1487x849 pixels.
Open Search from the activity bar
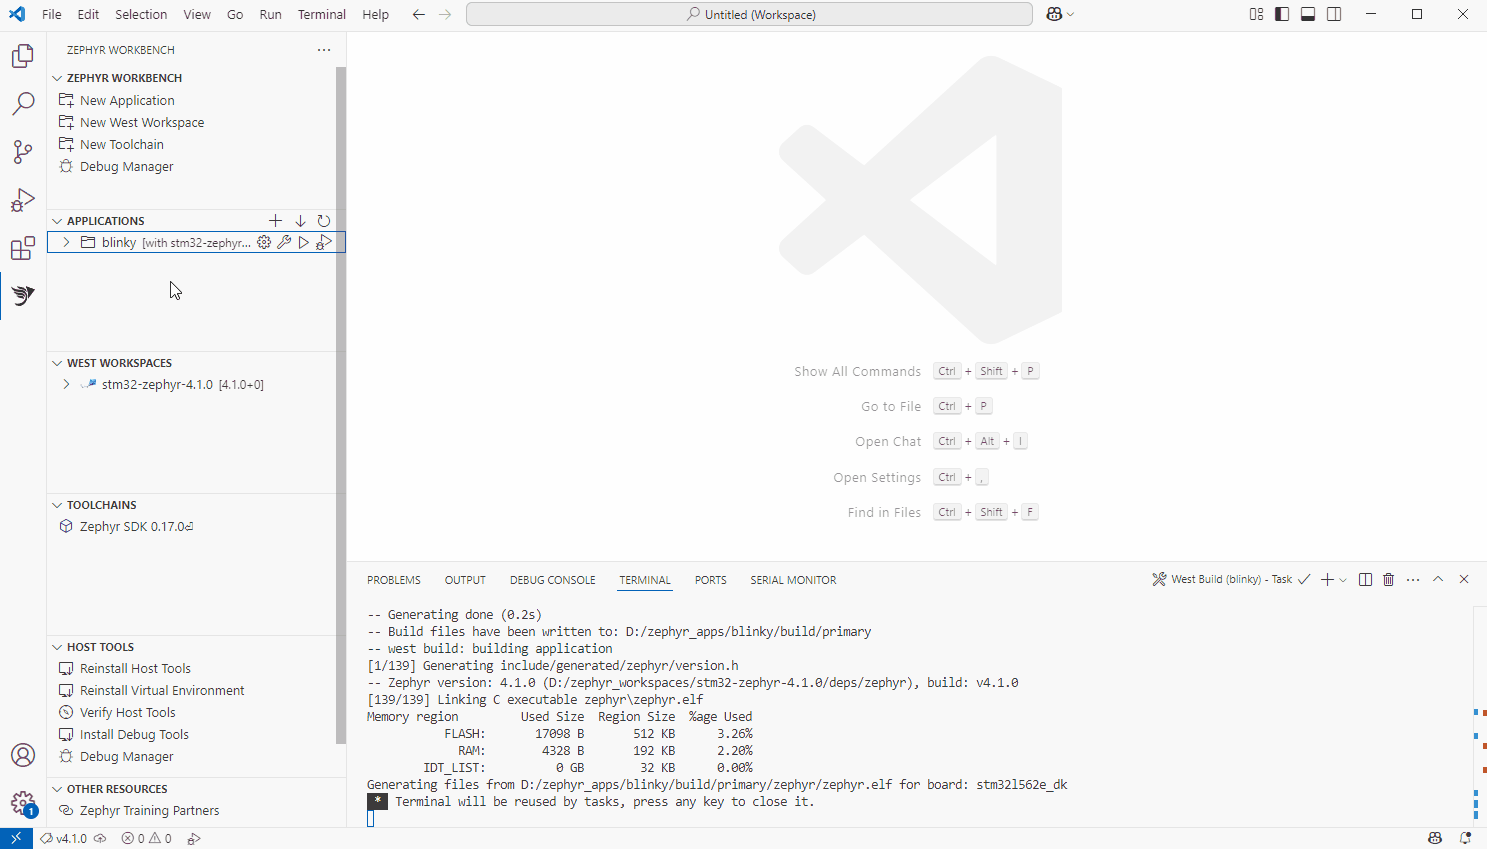[22, 104]
